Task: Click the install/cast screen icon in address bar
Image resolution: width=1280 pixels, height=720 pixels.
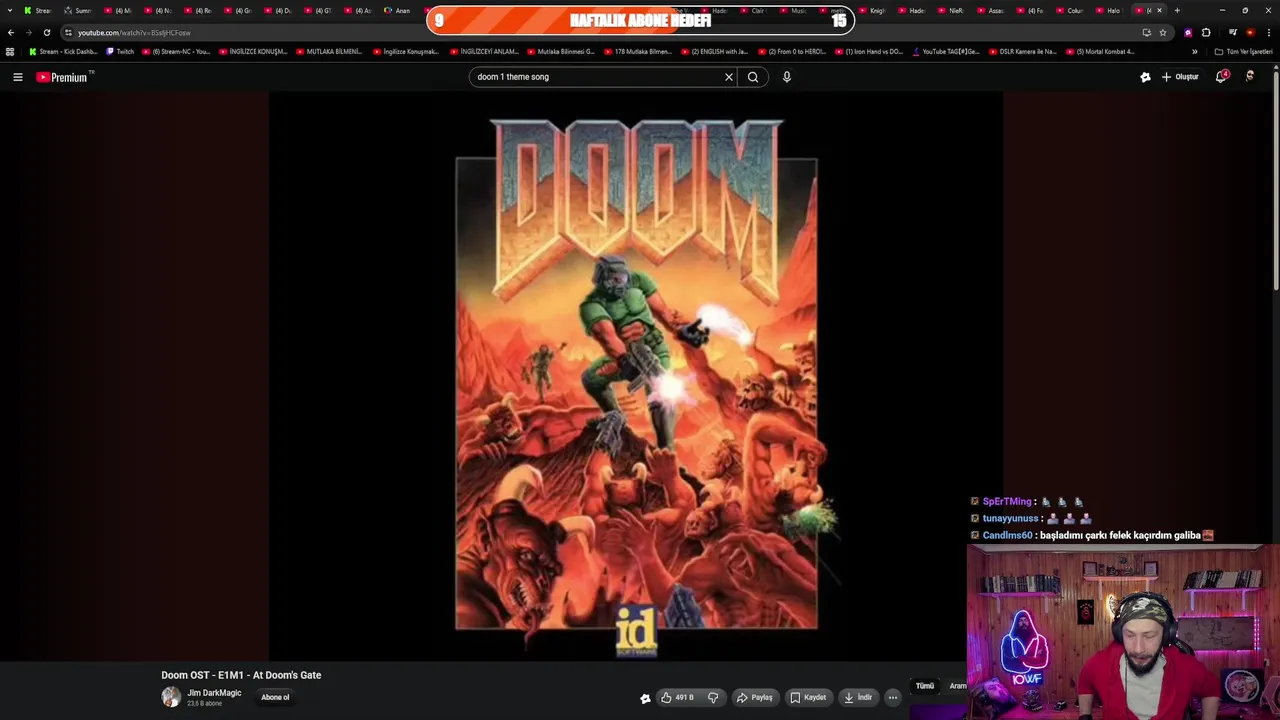Action: (1146, 32)
